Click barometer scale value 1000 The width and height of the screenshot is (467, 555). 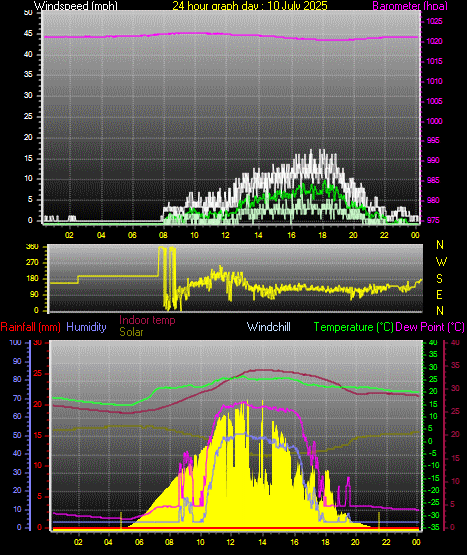point(434,121)
